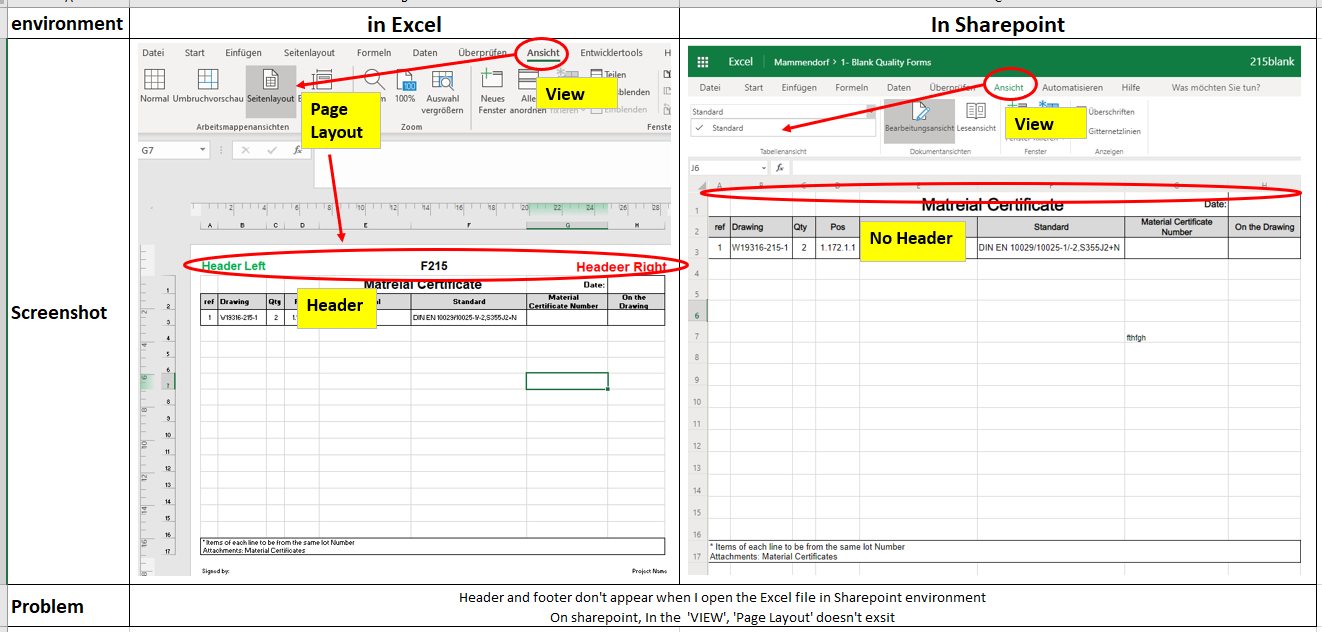Image resolution: width=1322 pixels, height=632 pixels.
Task: Open the Automatisieren tab in Excel Online
Action: [1073, 87]
